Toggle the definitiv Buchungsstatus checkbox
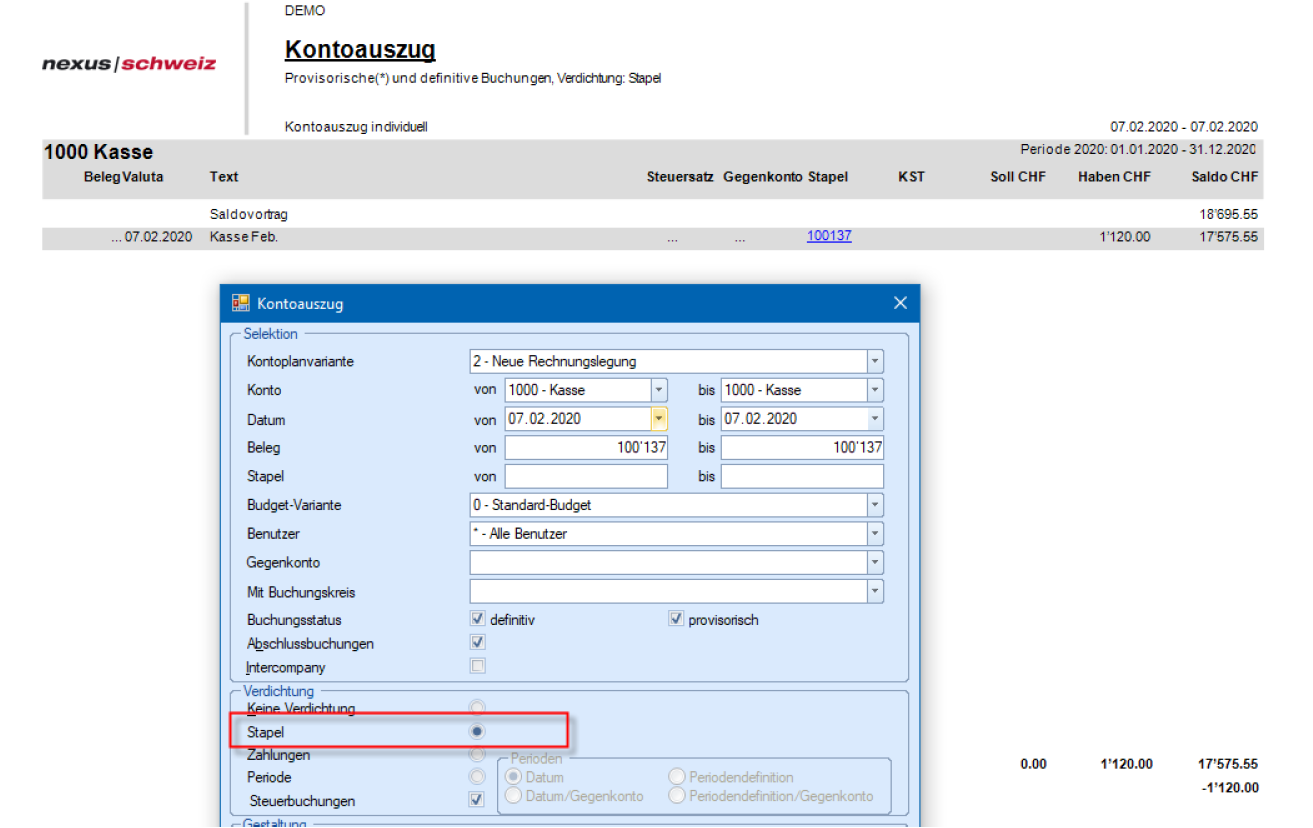1313x828 pixels. [478, 619]
